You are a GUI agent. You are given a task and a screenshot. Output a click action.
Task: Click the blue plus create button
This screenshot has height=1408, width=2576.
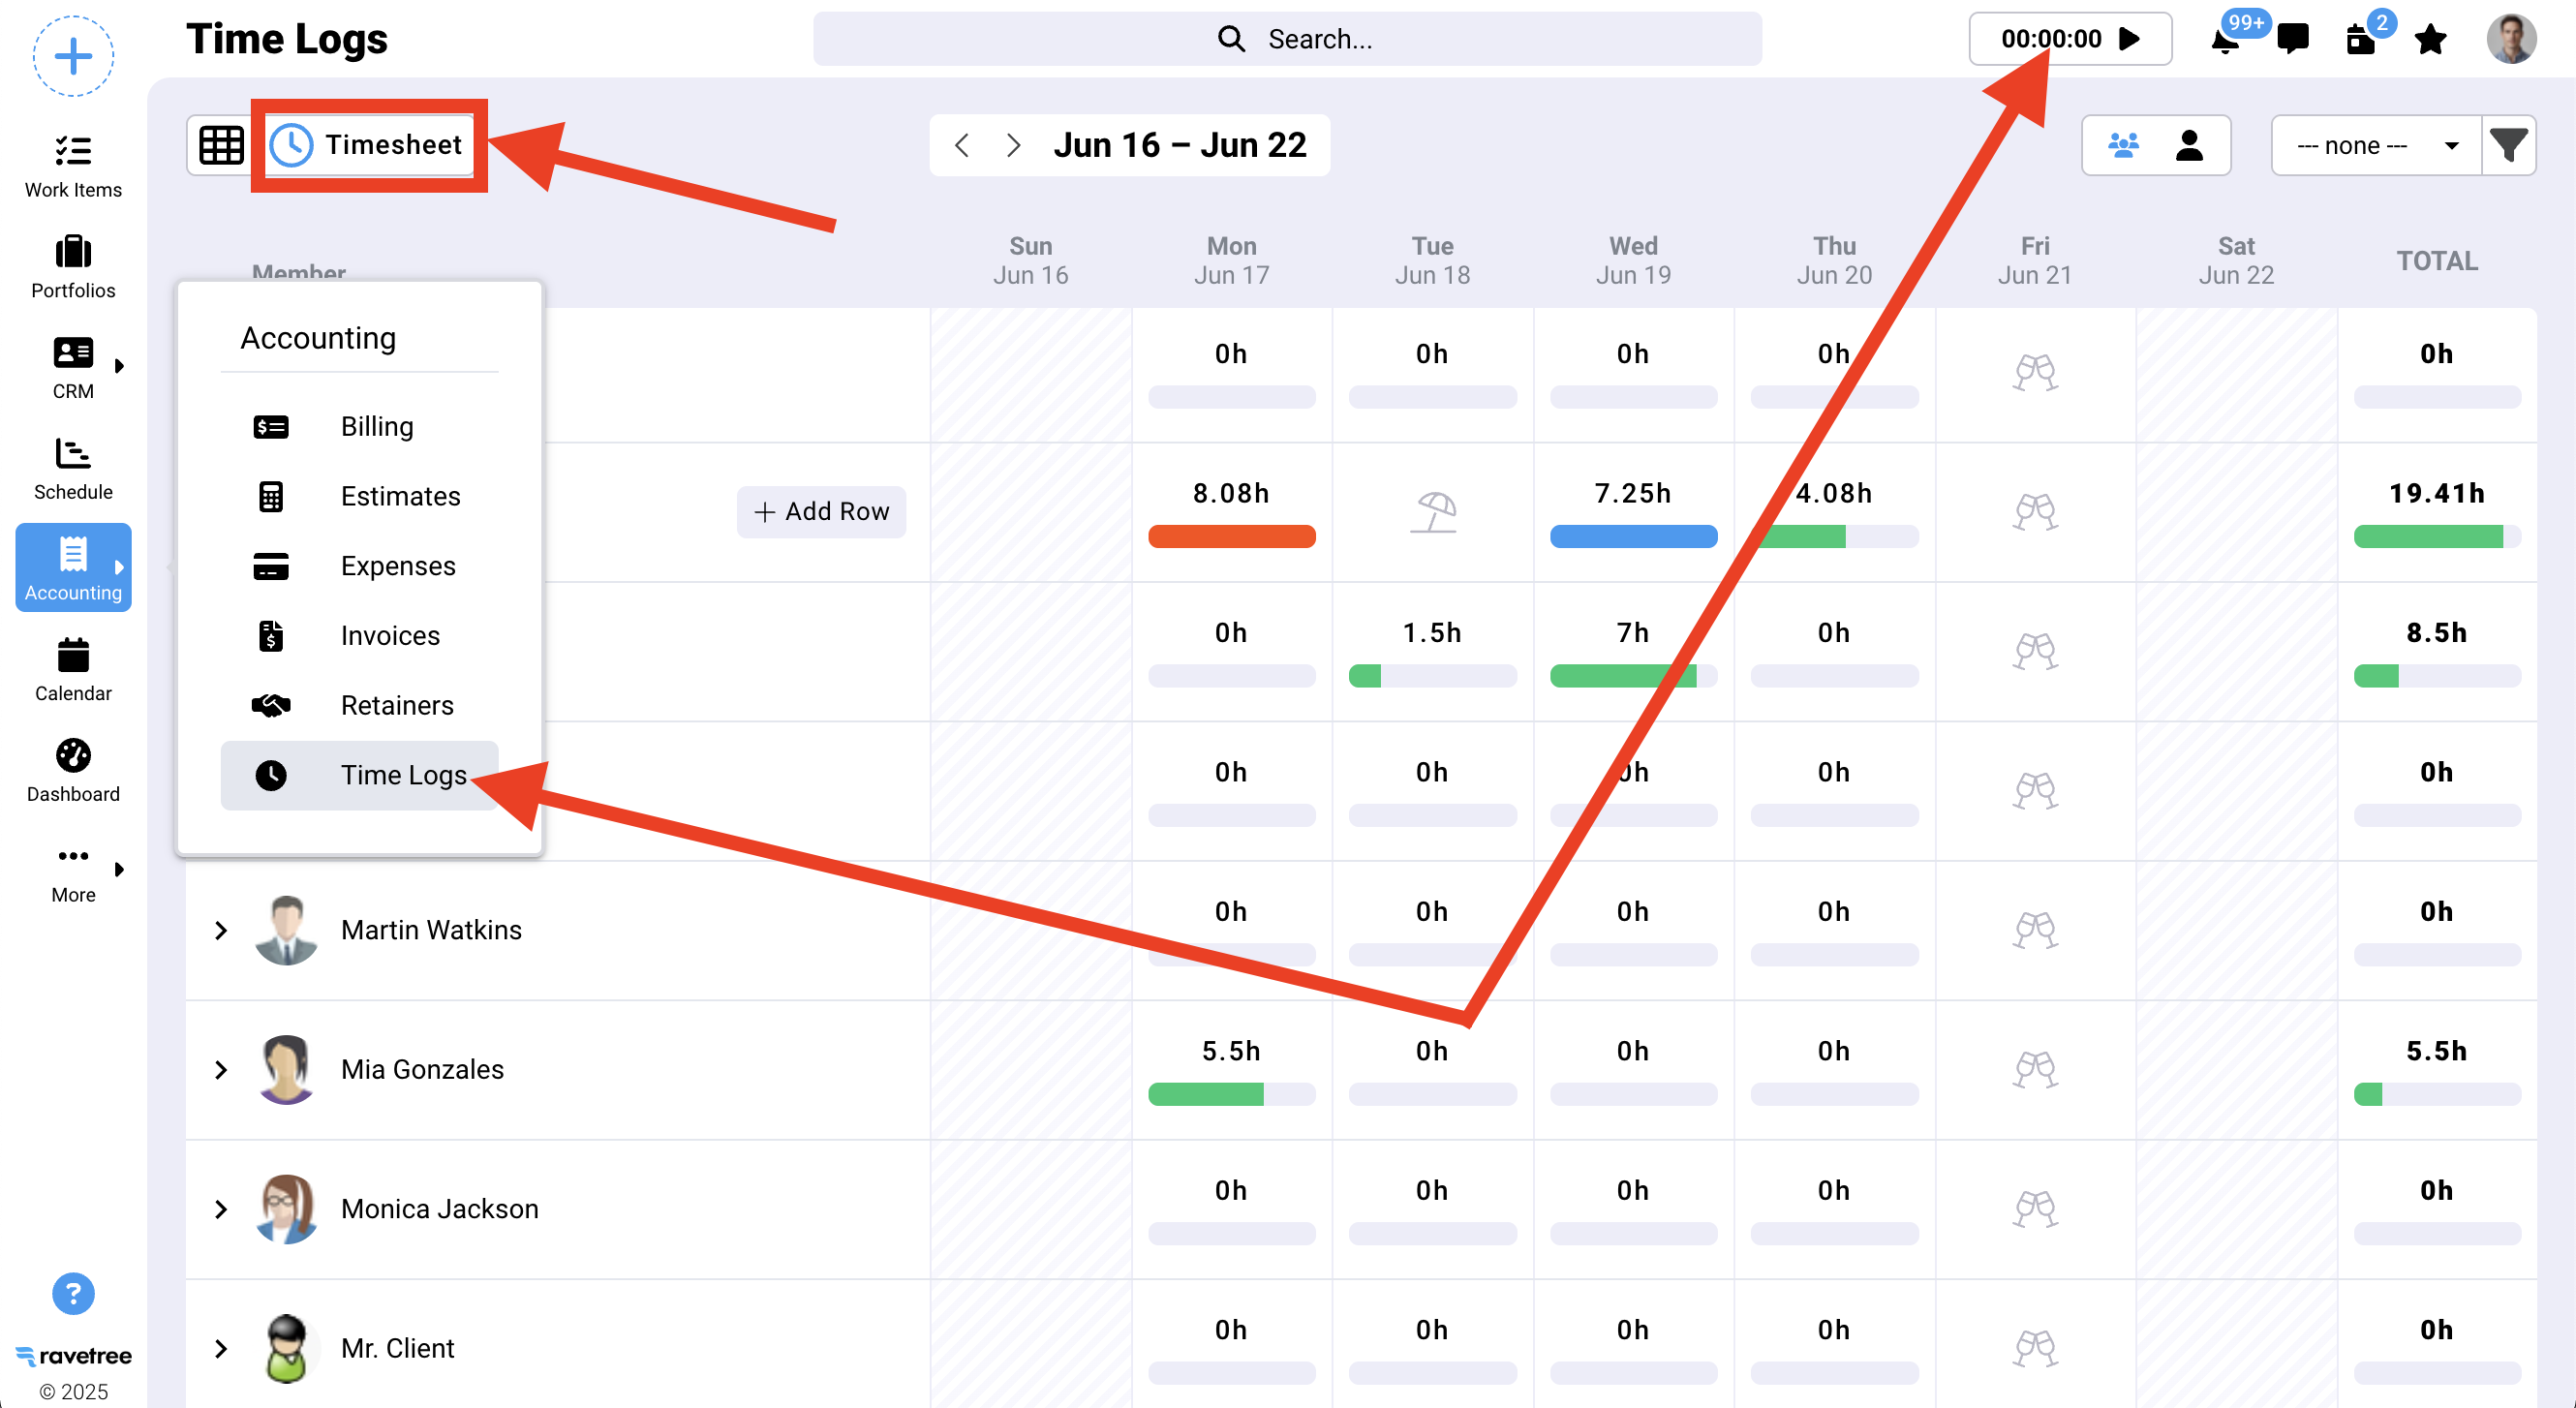[x=73, y=55]
